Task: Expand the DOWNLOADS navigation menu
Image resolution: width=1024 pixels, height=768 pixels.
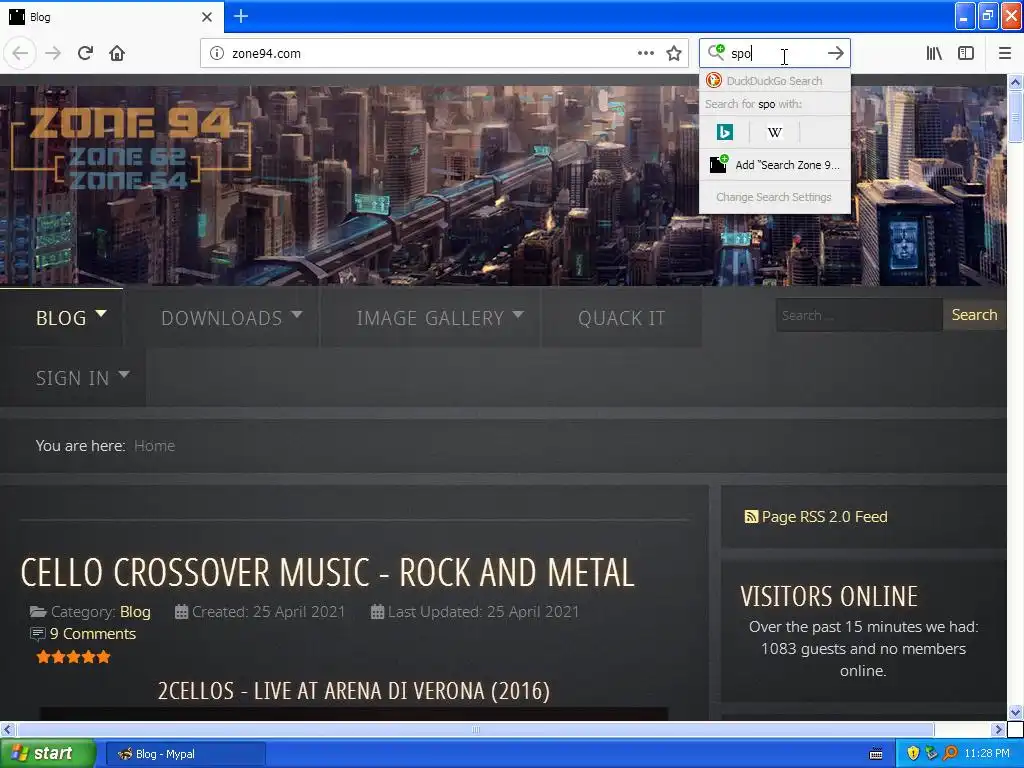Action: 231,317
